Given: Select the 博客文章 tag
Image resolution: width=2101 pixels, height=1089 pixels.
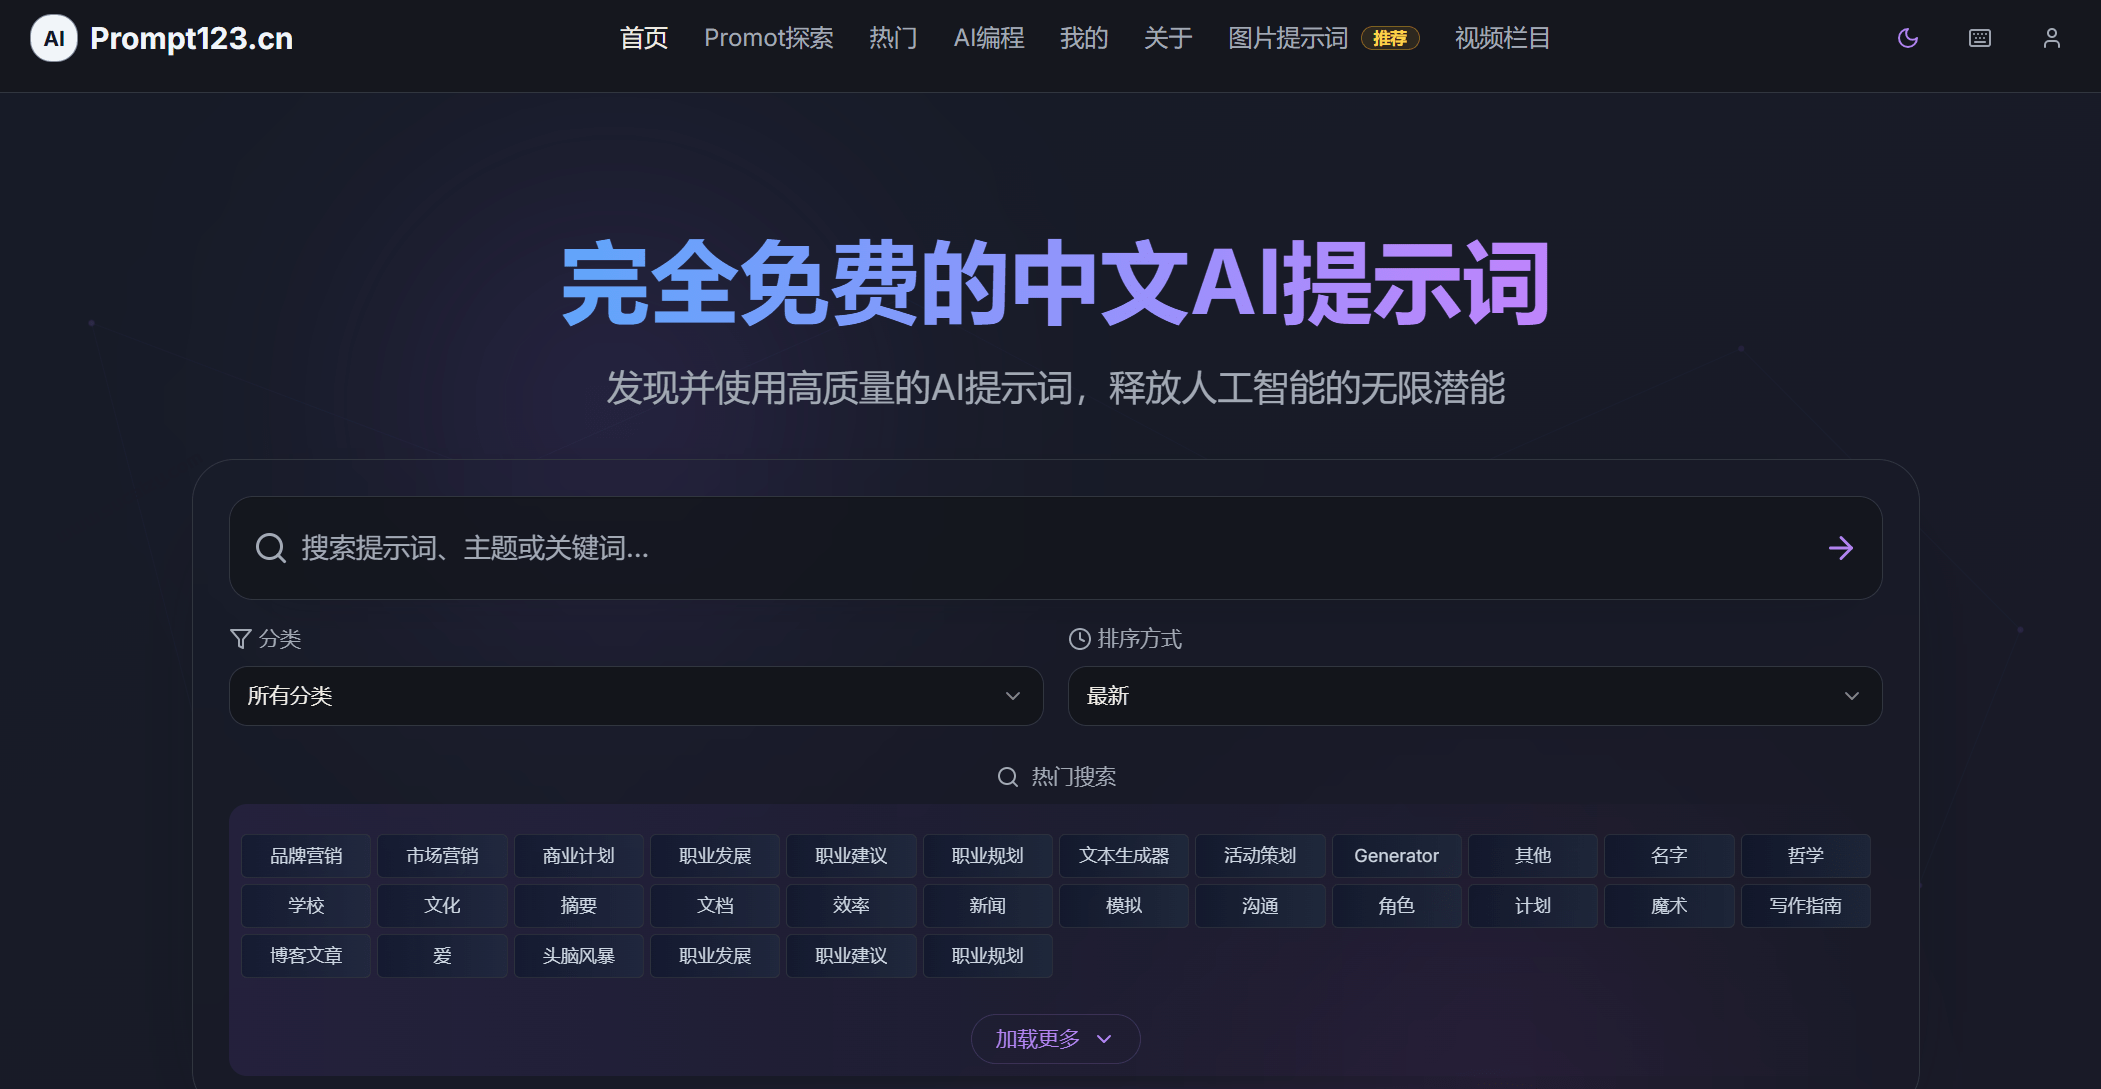Looking at the screenshot, I should (x=306, y=956).
